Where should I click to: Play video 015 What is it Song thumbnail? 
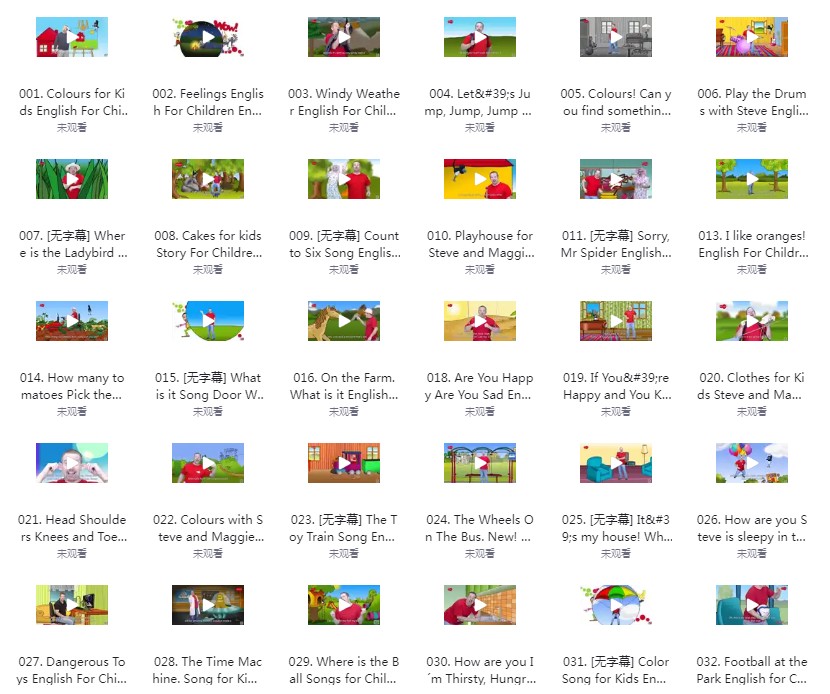tap(208, 321)
